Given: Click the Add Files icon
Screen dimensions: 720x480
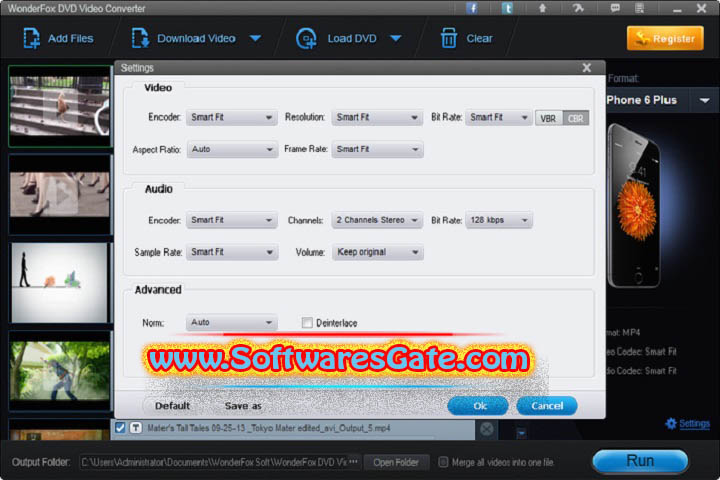Looking at the screenshot, I should 31,38.
